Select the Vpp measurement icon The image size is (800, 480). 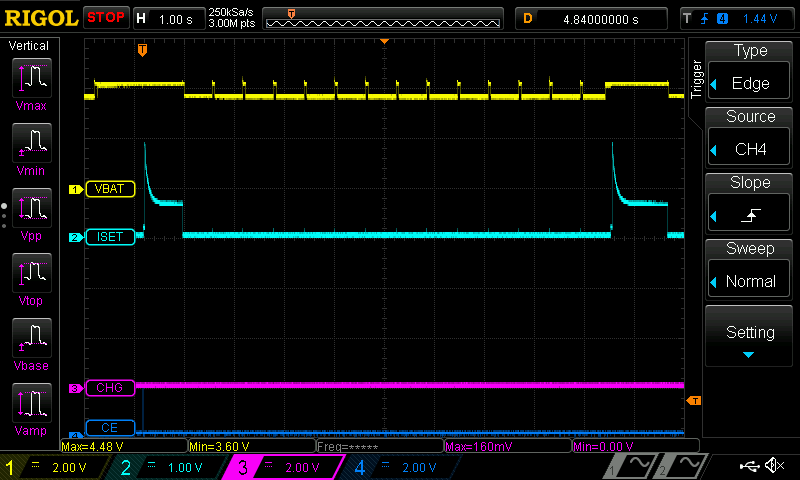(x=32, y=208)
